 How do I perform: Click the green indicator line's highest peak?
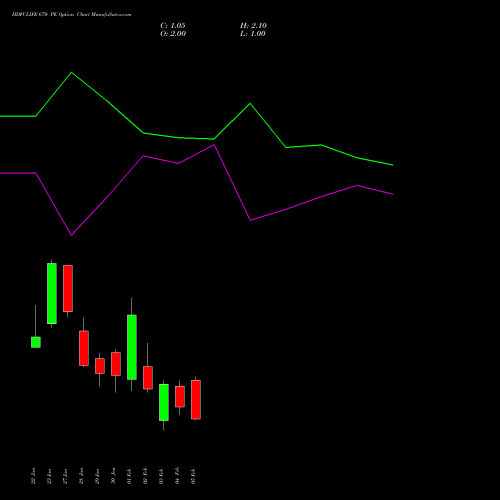[72, 72]
